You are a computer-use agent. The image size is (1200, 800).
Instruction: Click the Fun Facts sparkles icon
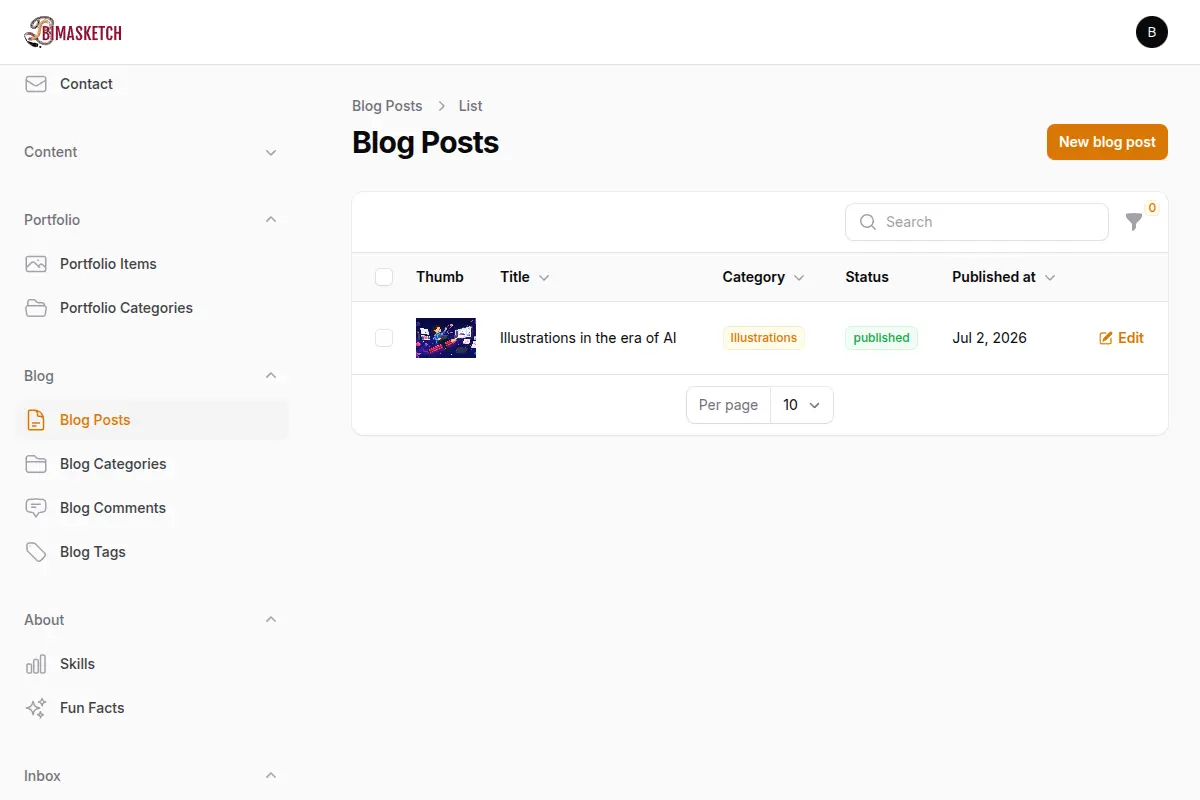36,708
